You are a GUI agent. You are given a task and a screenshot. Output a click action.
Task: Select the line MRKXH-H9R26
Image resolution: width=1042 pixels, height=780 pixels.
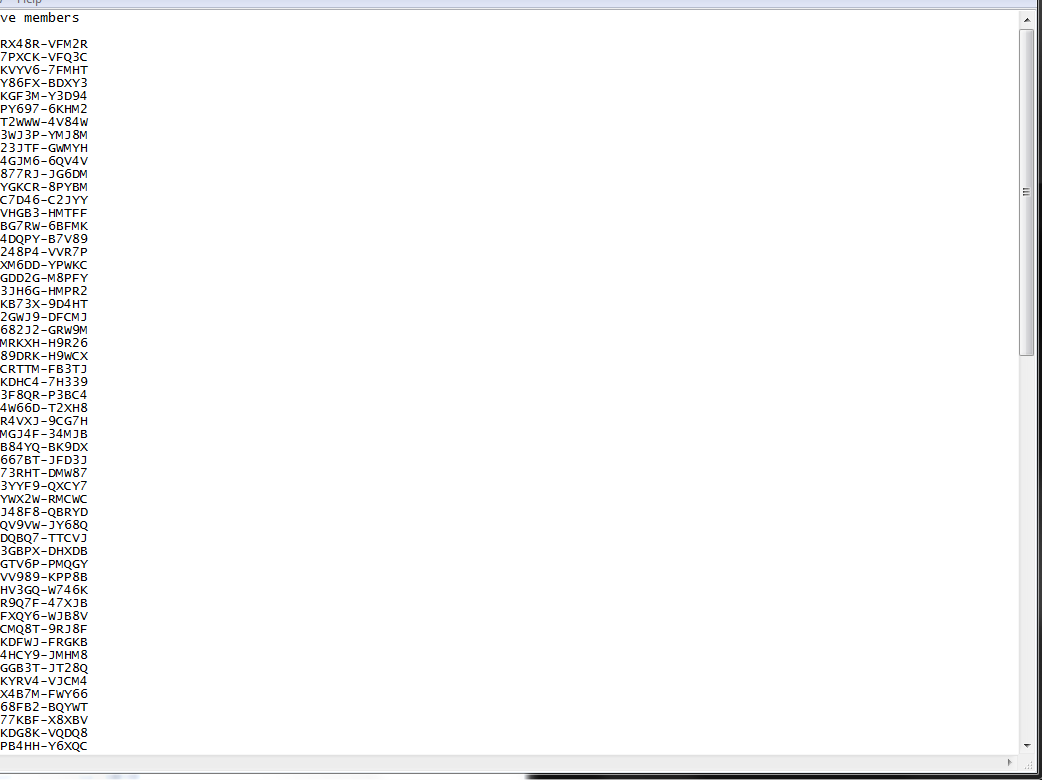[x=44, y=343]
